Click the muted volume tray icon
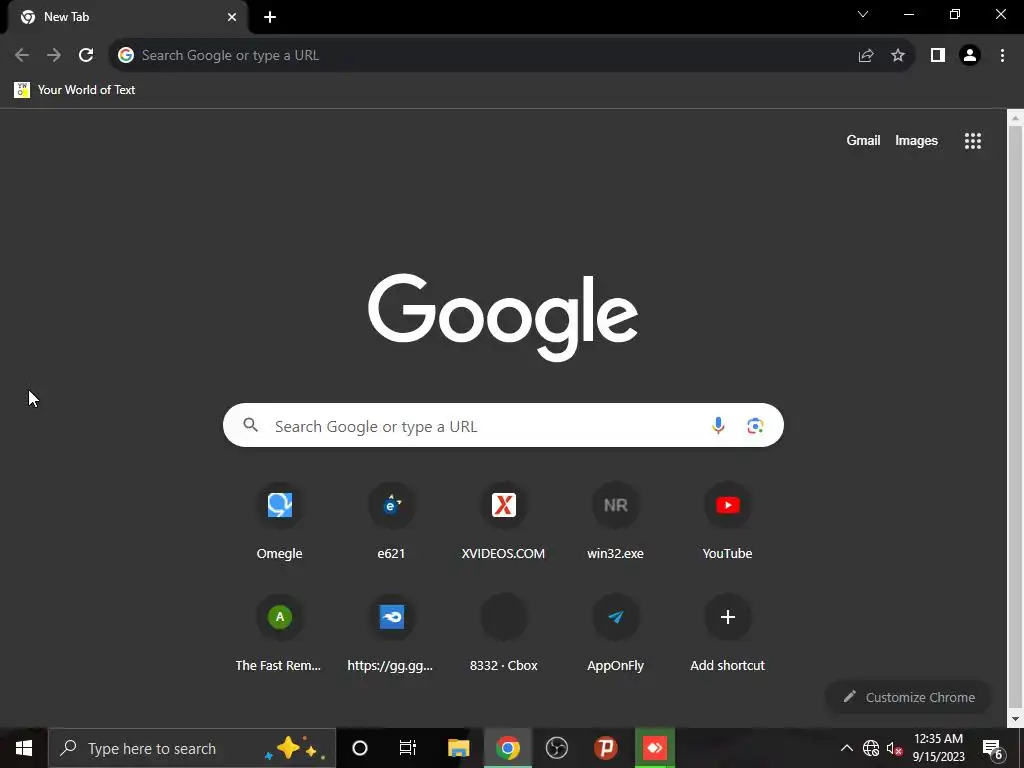 pyautogui.click(x=894, y=748)
